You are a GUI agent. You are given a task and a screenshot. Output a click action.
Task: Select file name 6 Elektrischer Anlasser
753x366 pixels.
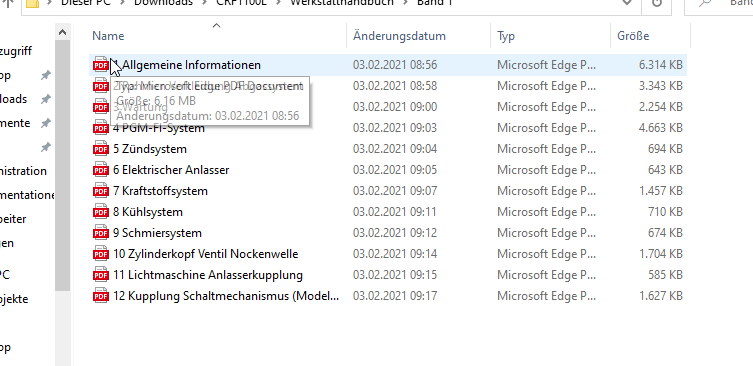tap(171, 170)
